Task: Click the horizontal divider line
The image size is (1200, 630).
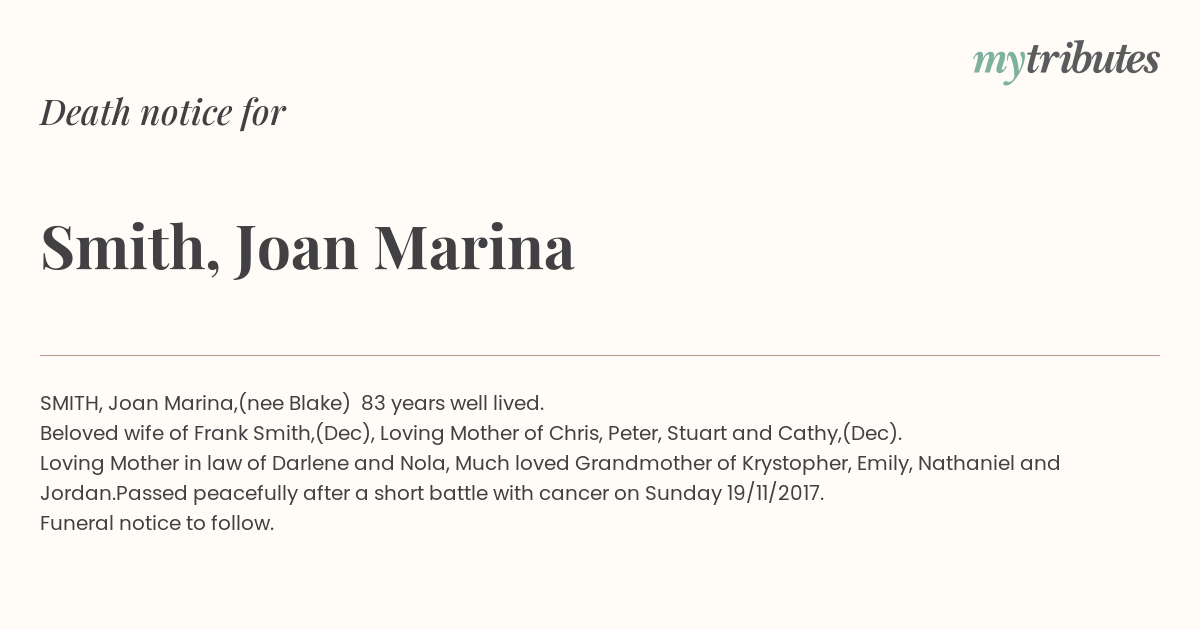Action: coord(600,355)
